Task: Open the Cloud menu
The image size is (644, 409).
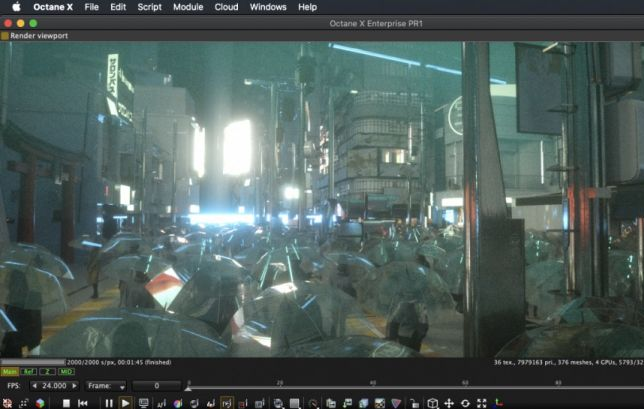Action: tap(226, 7)
